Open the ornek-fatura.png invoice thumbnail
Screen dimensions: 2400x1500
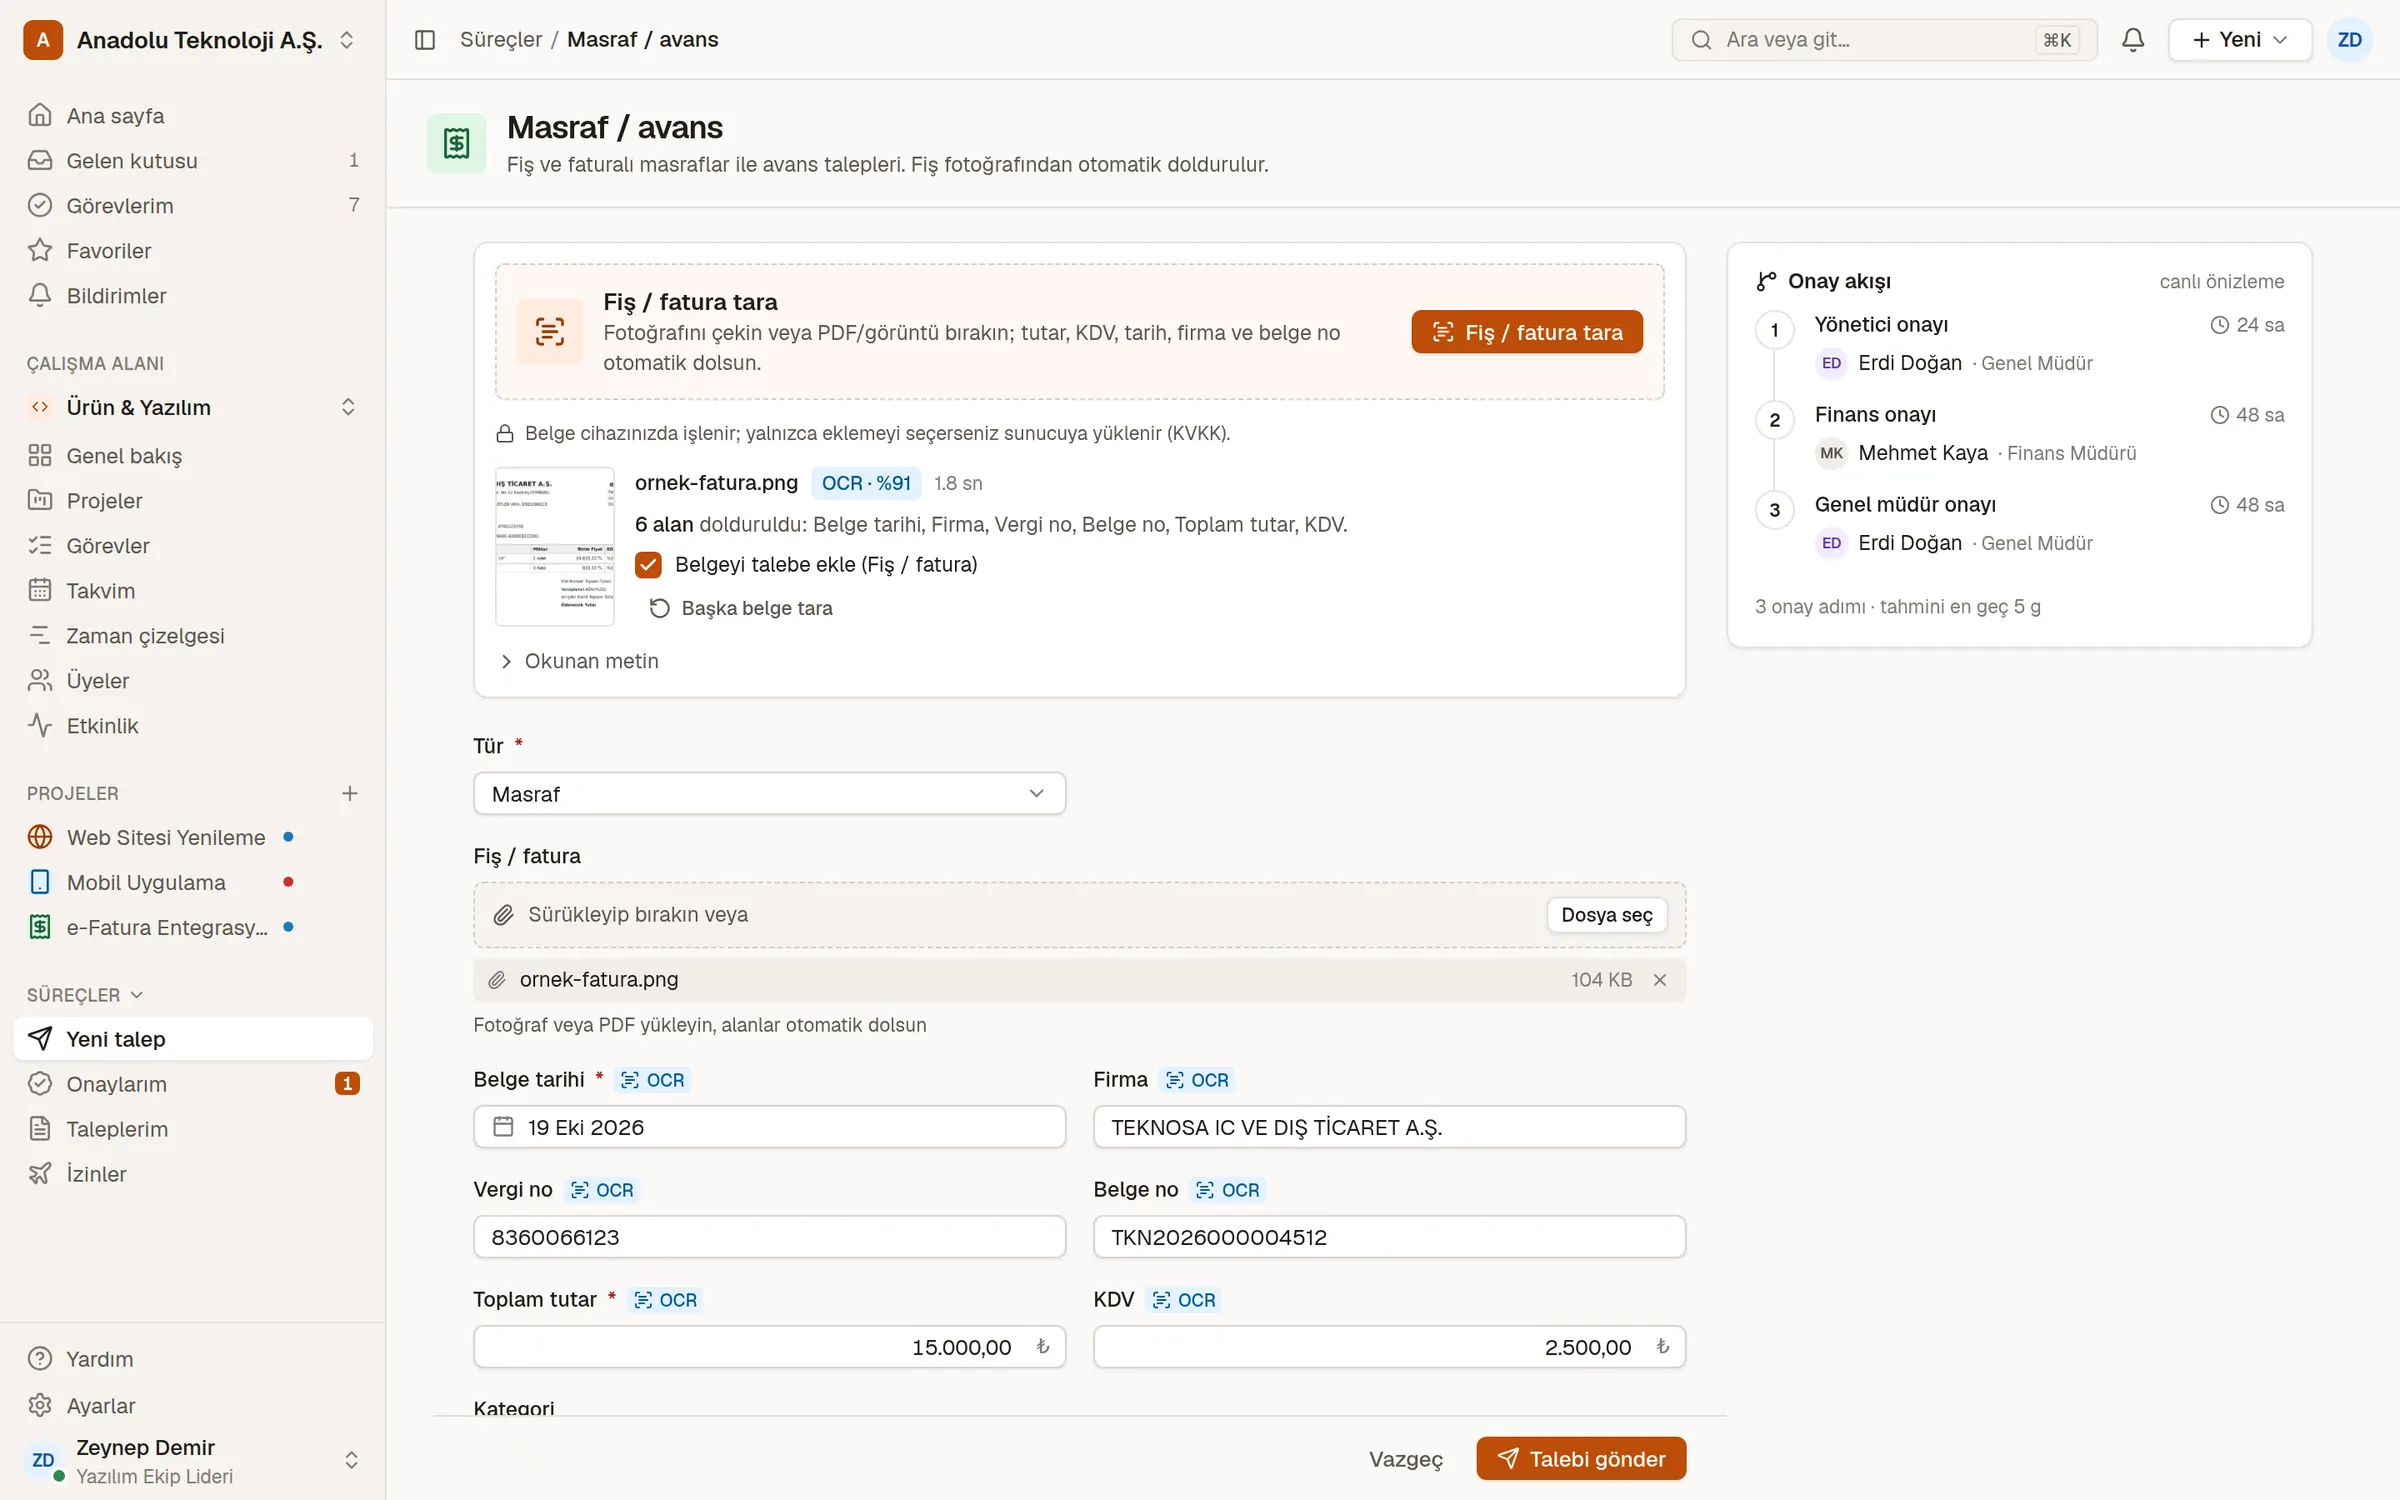click(x=555, y=546)
